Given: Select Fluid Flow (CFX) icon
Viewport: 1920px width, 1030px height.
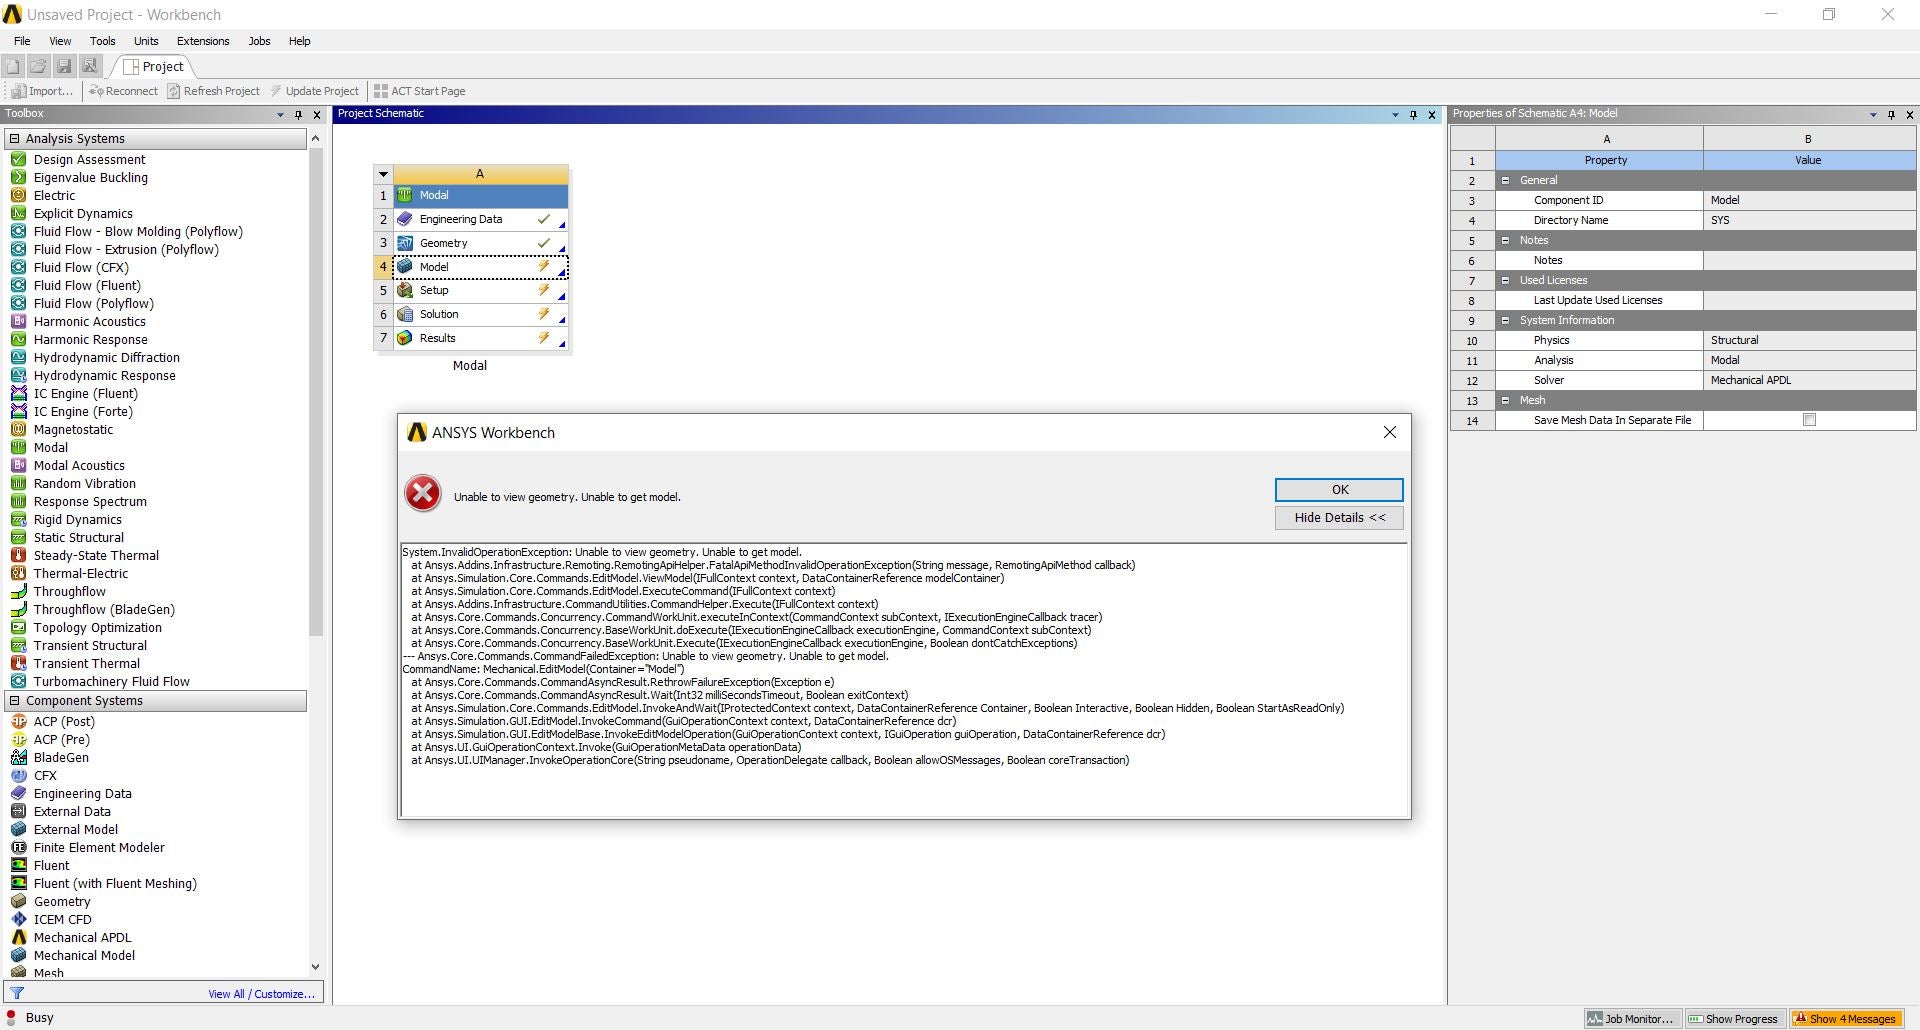Looking at the screenshot, I should 18,267.
